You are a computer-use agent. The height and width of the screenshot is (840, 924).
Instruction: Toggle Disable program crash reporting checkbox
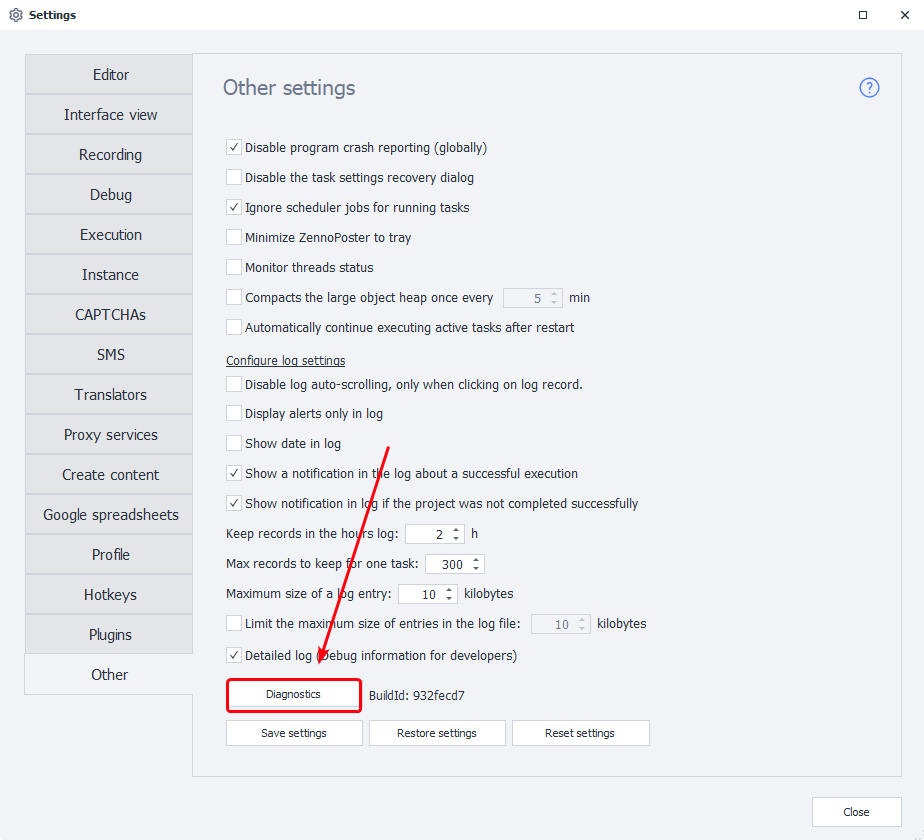tap(234, 148)
